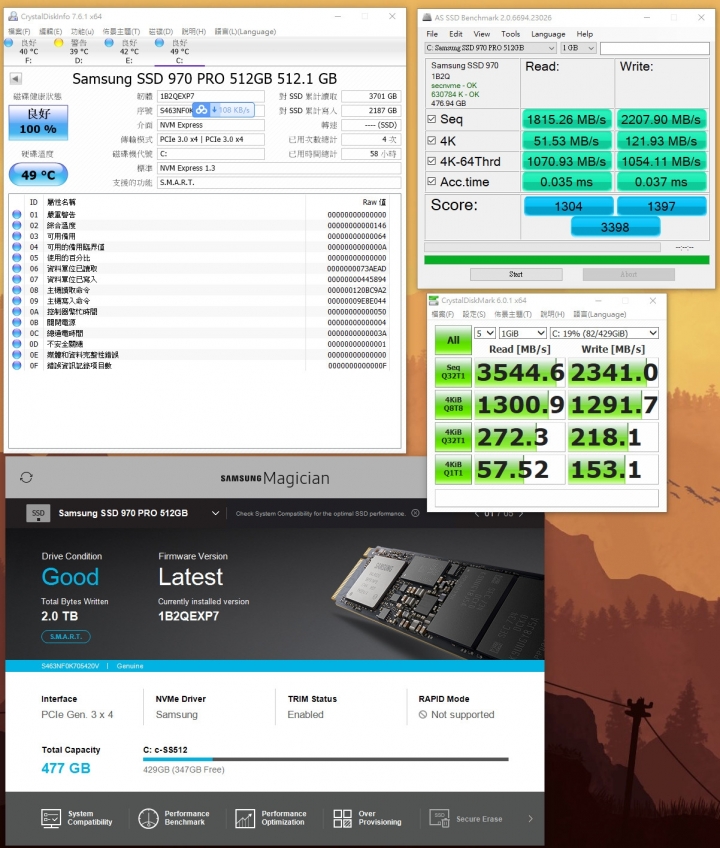This screenshot has width=720, height=848.
Task: Click the CrystalDiskMark bottom status text box
Action: pos(546,498)
